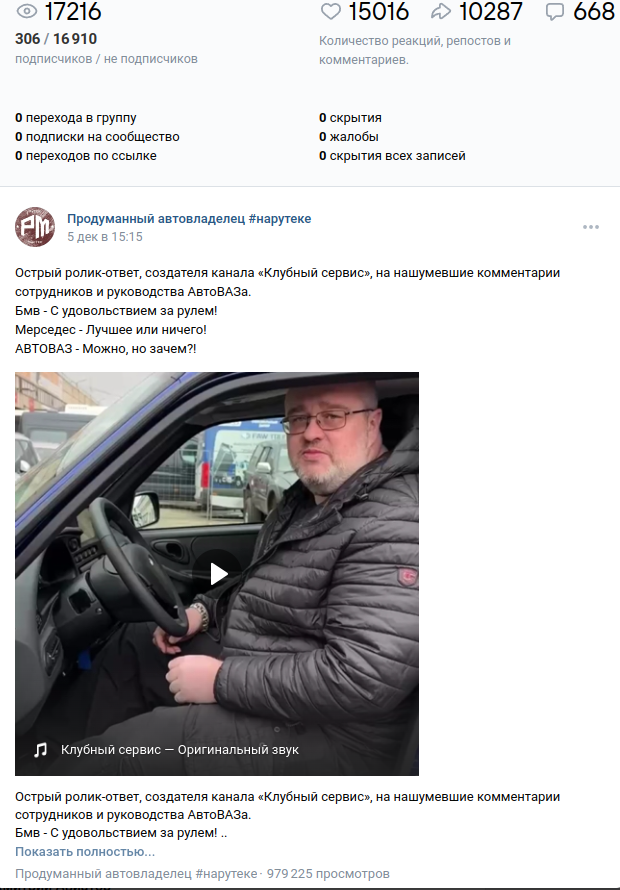Screen dimensions: 620x890
Task: Click the music note icon on the video
Action: click(x=40, y=750)
